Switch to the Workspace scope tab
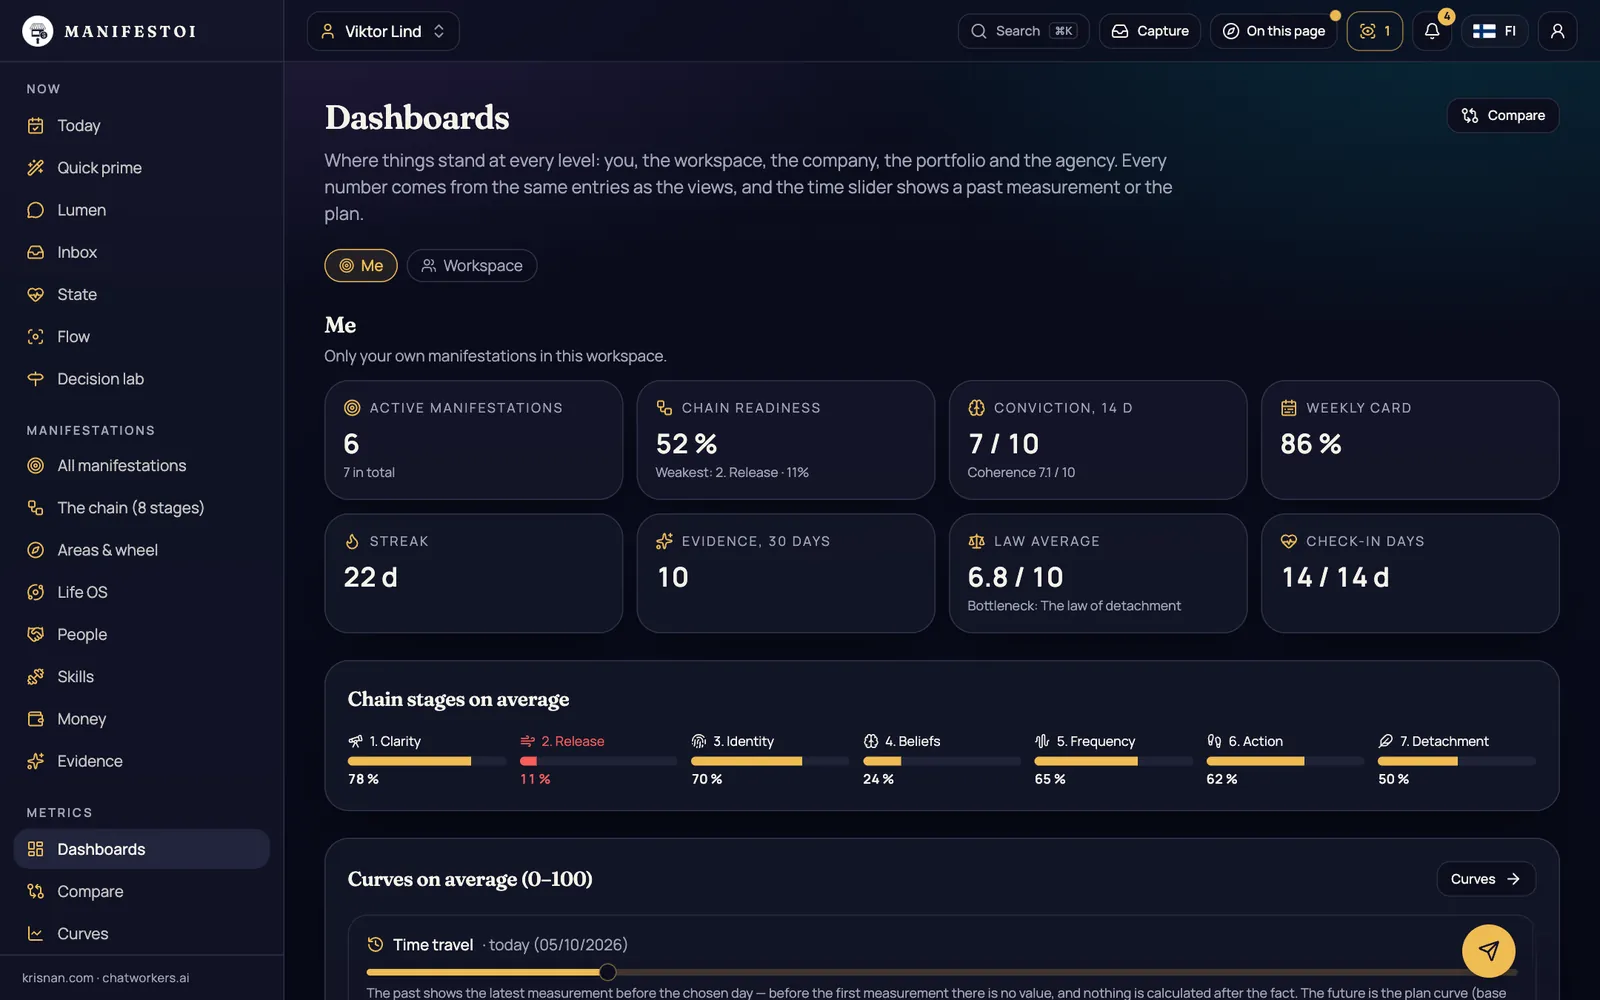This screenshot has width=1600, height=1000. [x=472, y=266]
